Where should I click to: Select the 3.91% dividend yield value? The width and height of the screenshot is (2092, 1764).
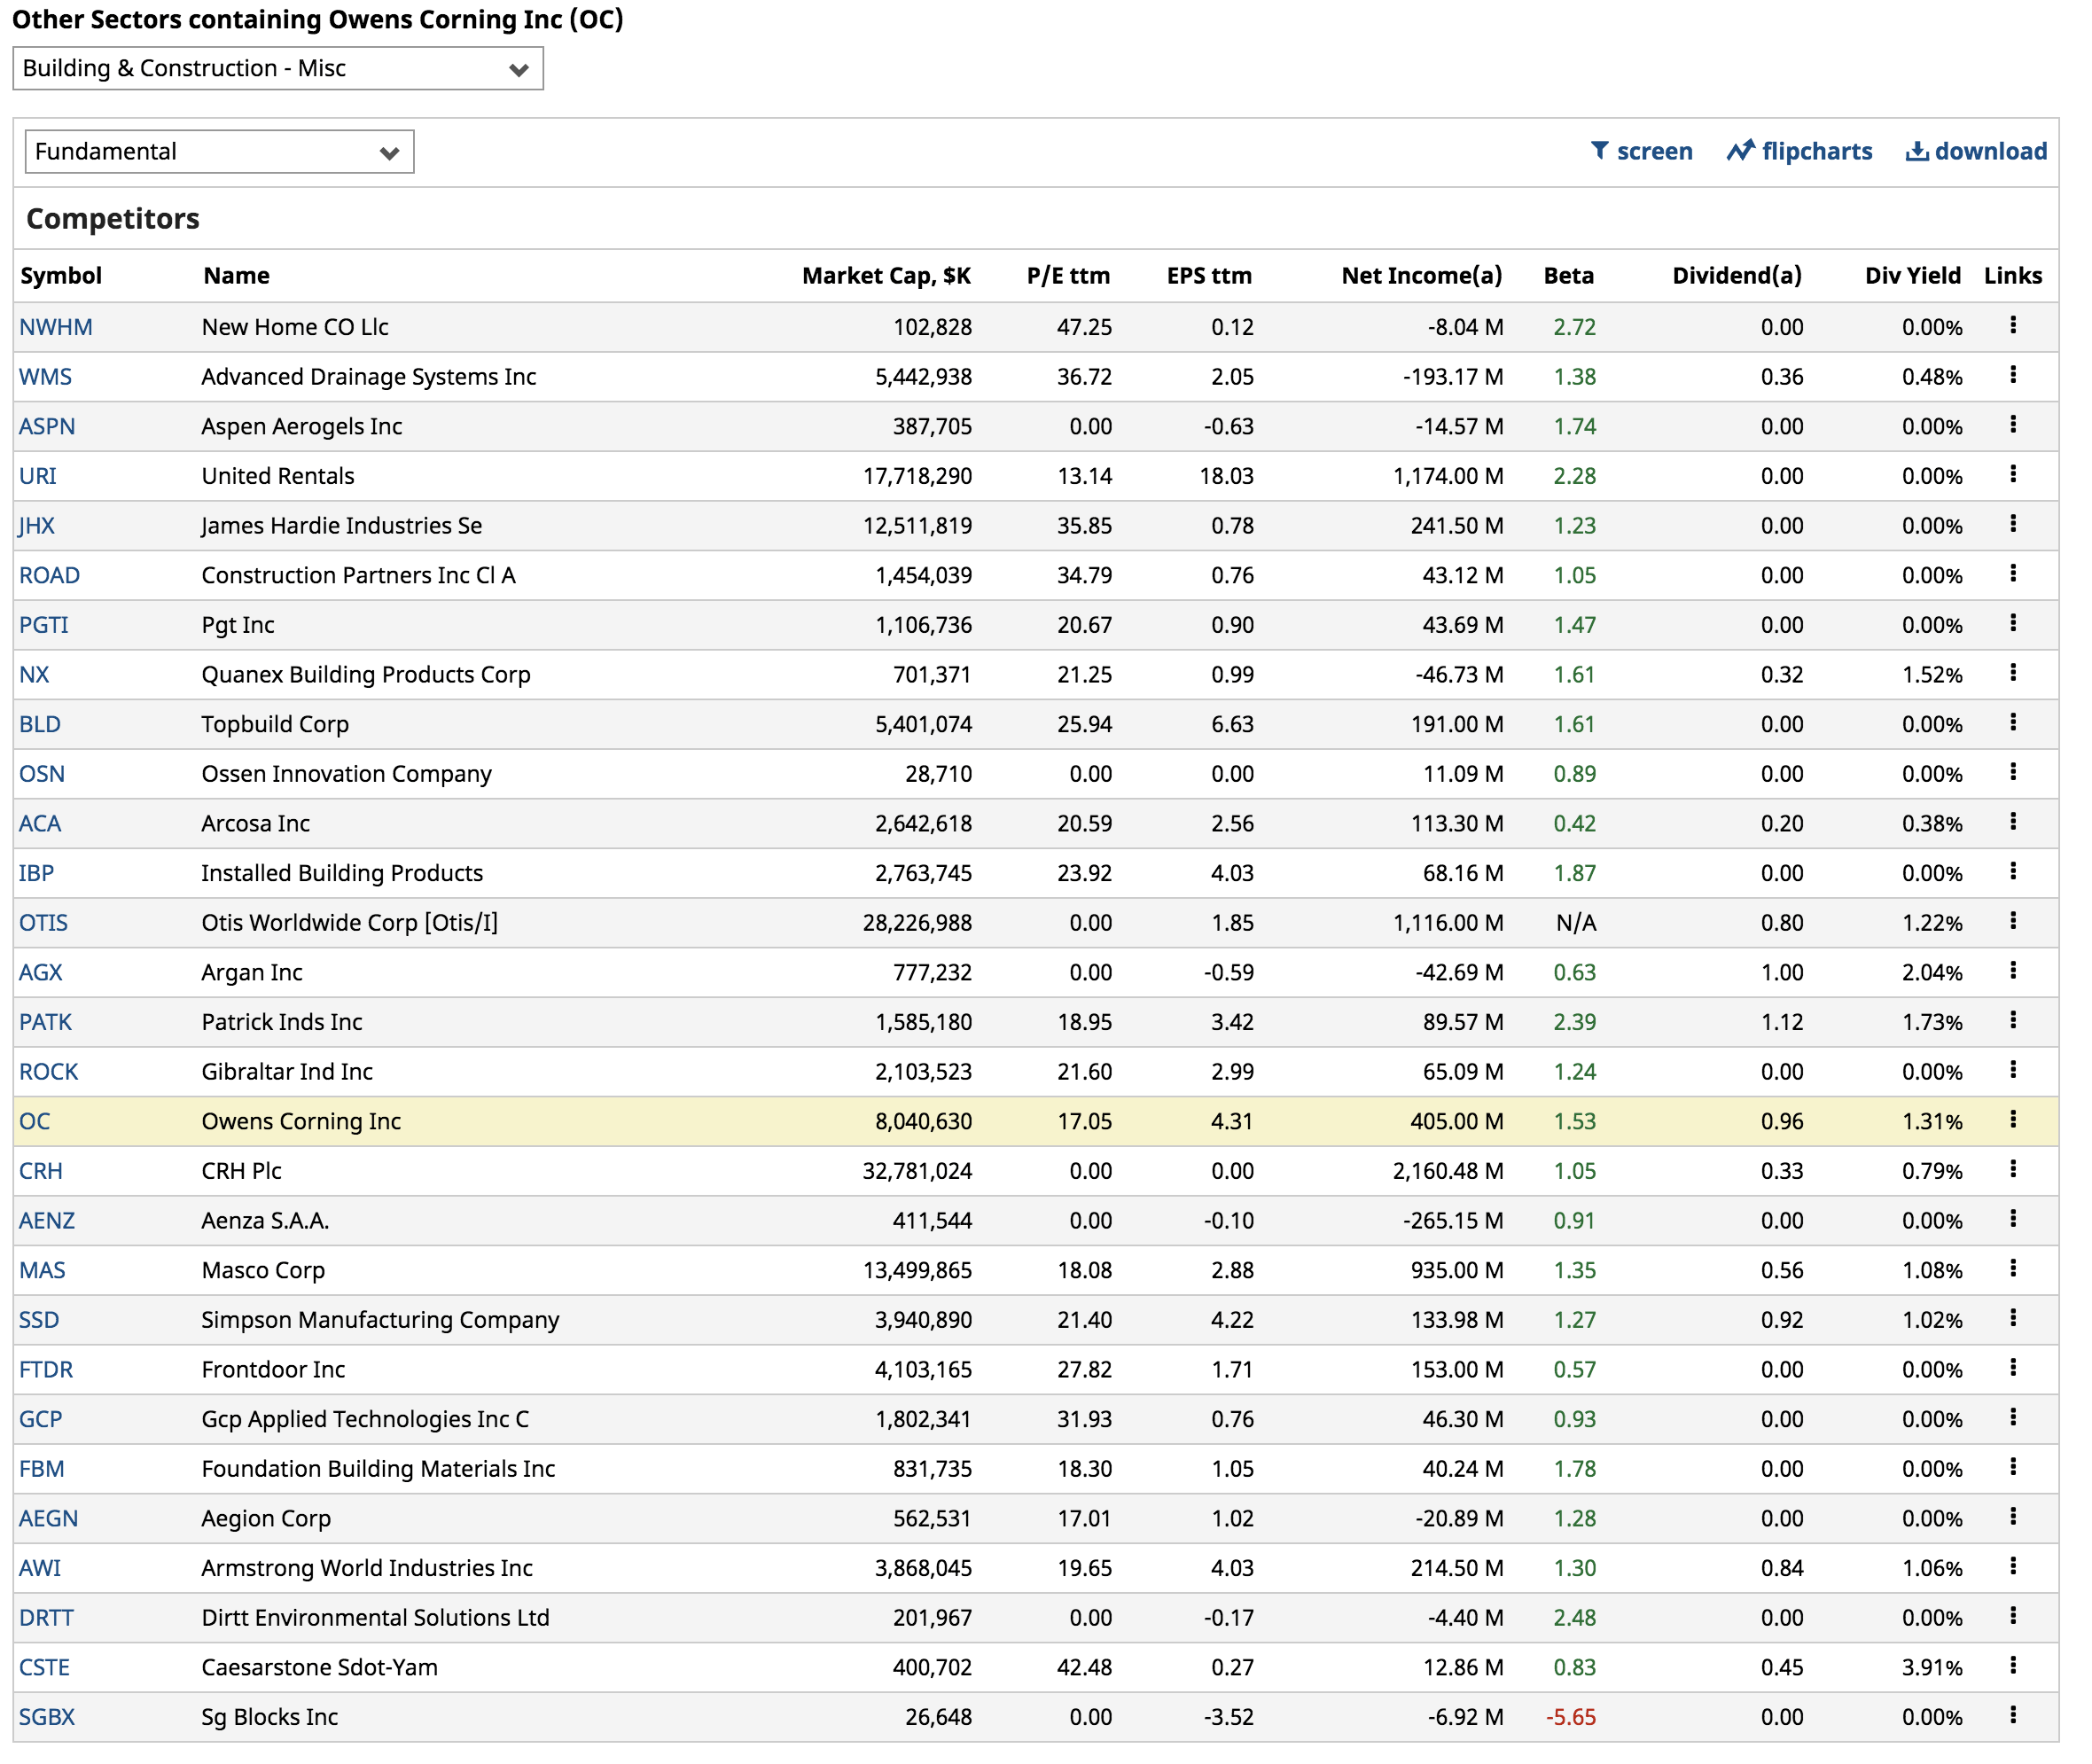[1932, 1667]
